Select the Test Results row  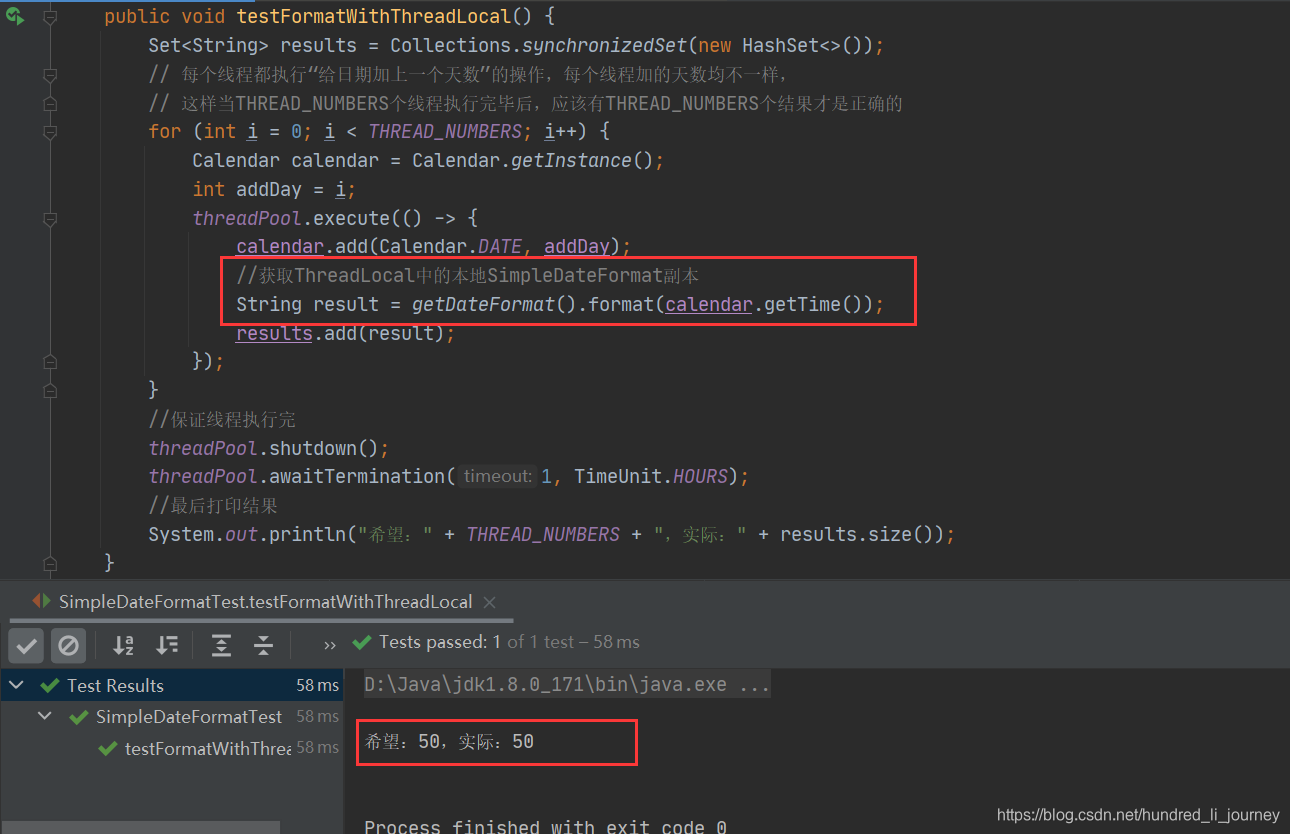coord(172,685)
